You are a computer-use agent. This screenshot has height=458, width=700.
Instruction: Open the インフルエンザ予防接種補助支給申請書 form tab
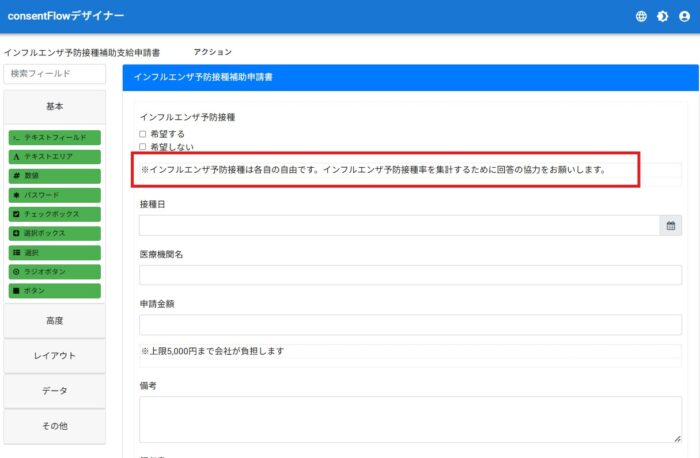[x=82, y=53]
